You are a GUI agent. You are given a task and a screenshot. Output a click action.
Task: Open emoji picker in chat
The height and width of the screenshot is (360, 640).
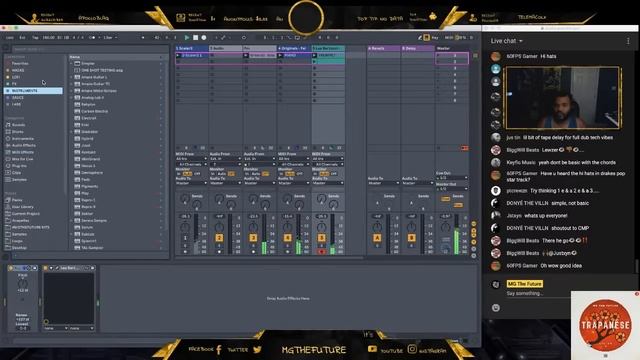[496, 307]
